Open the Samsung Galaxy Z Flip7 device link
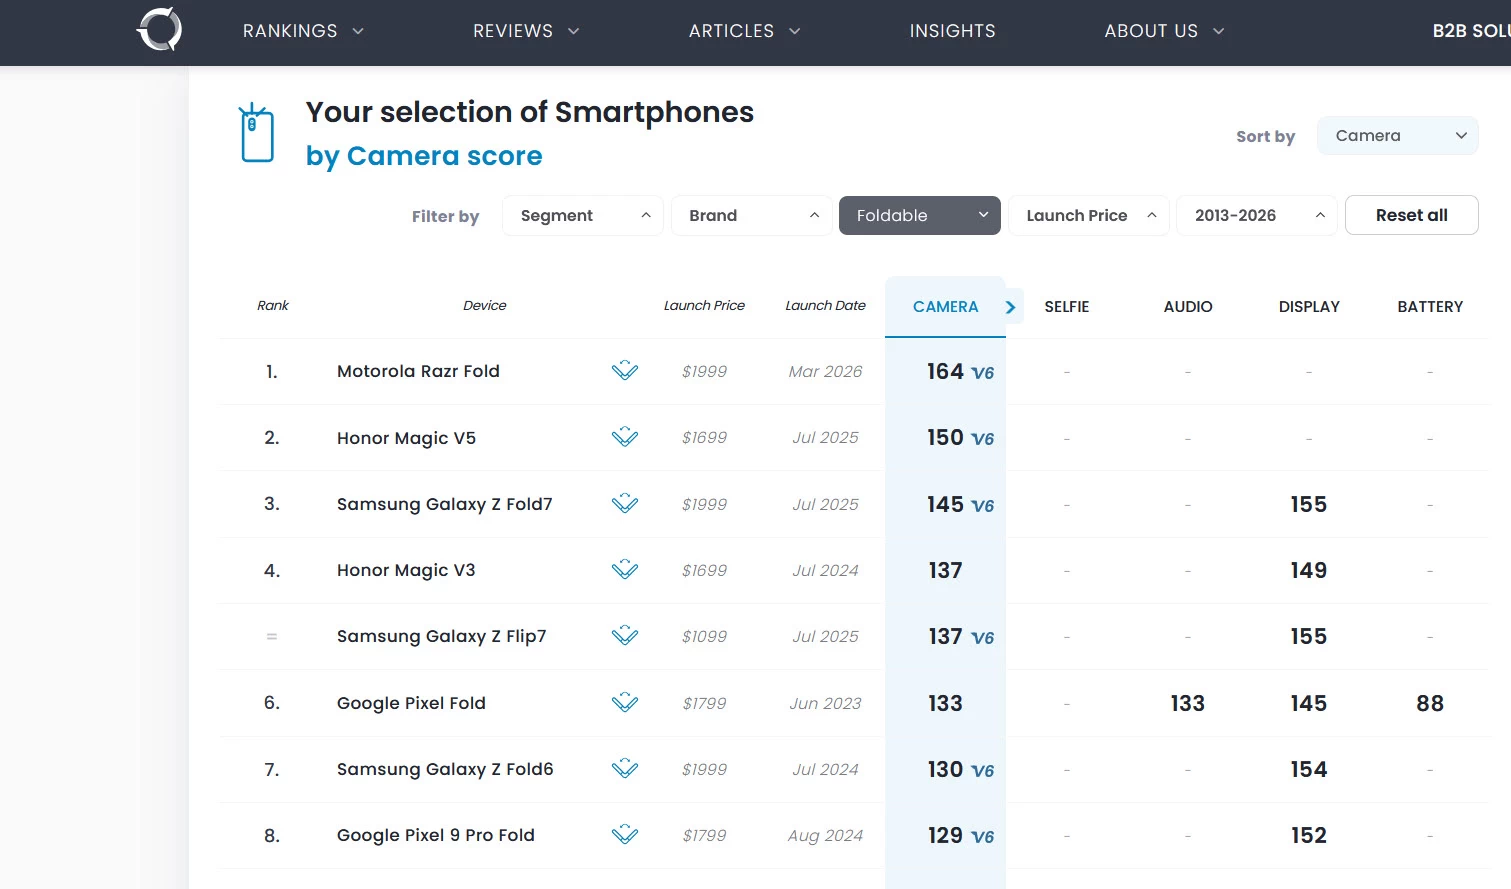The width and height of the screenshot is (1511, 889). pos(441,636)
